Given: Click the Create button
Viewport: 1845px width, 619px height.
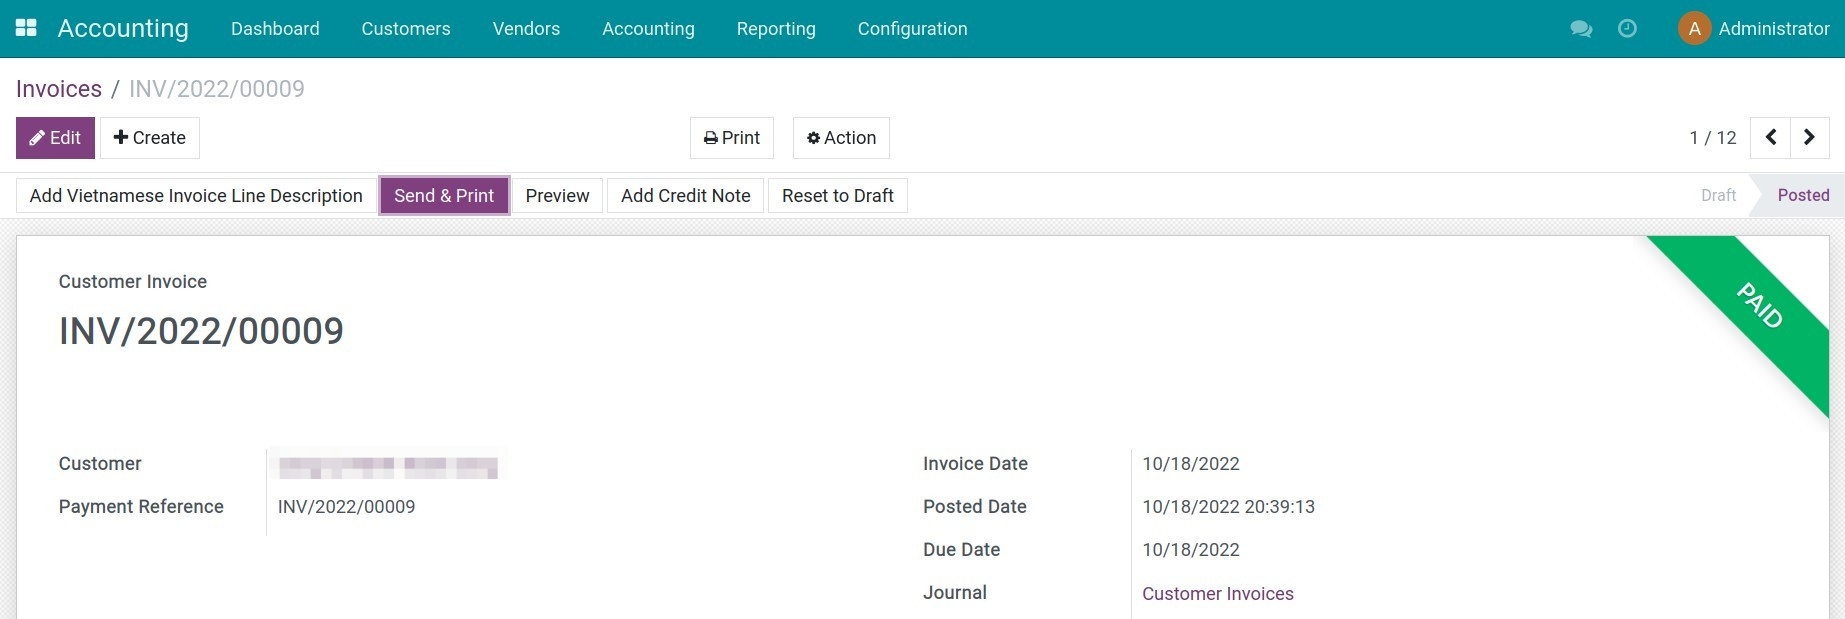Looking at the screenshot, I should point(150,138).
